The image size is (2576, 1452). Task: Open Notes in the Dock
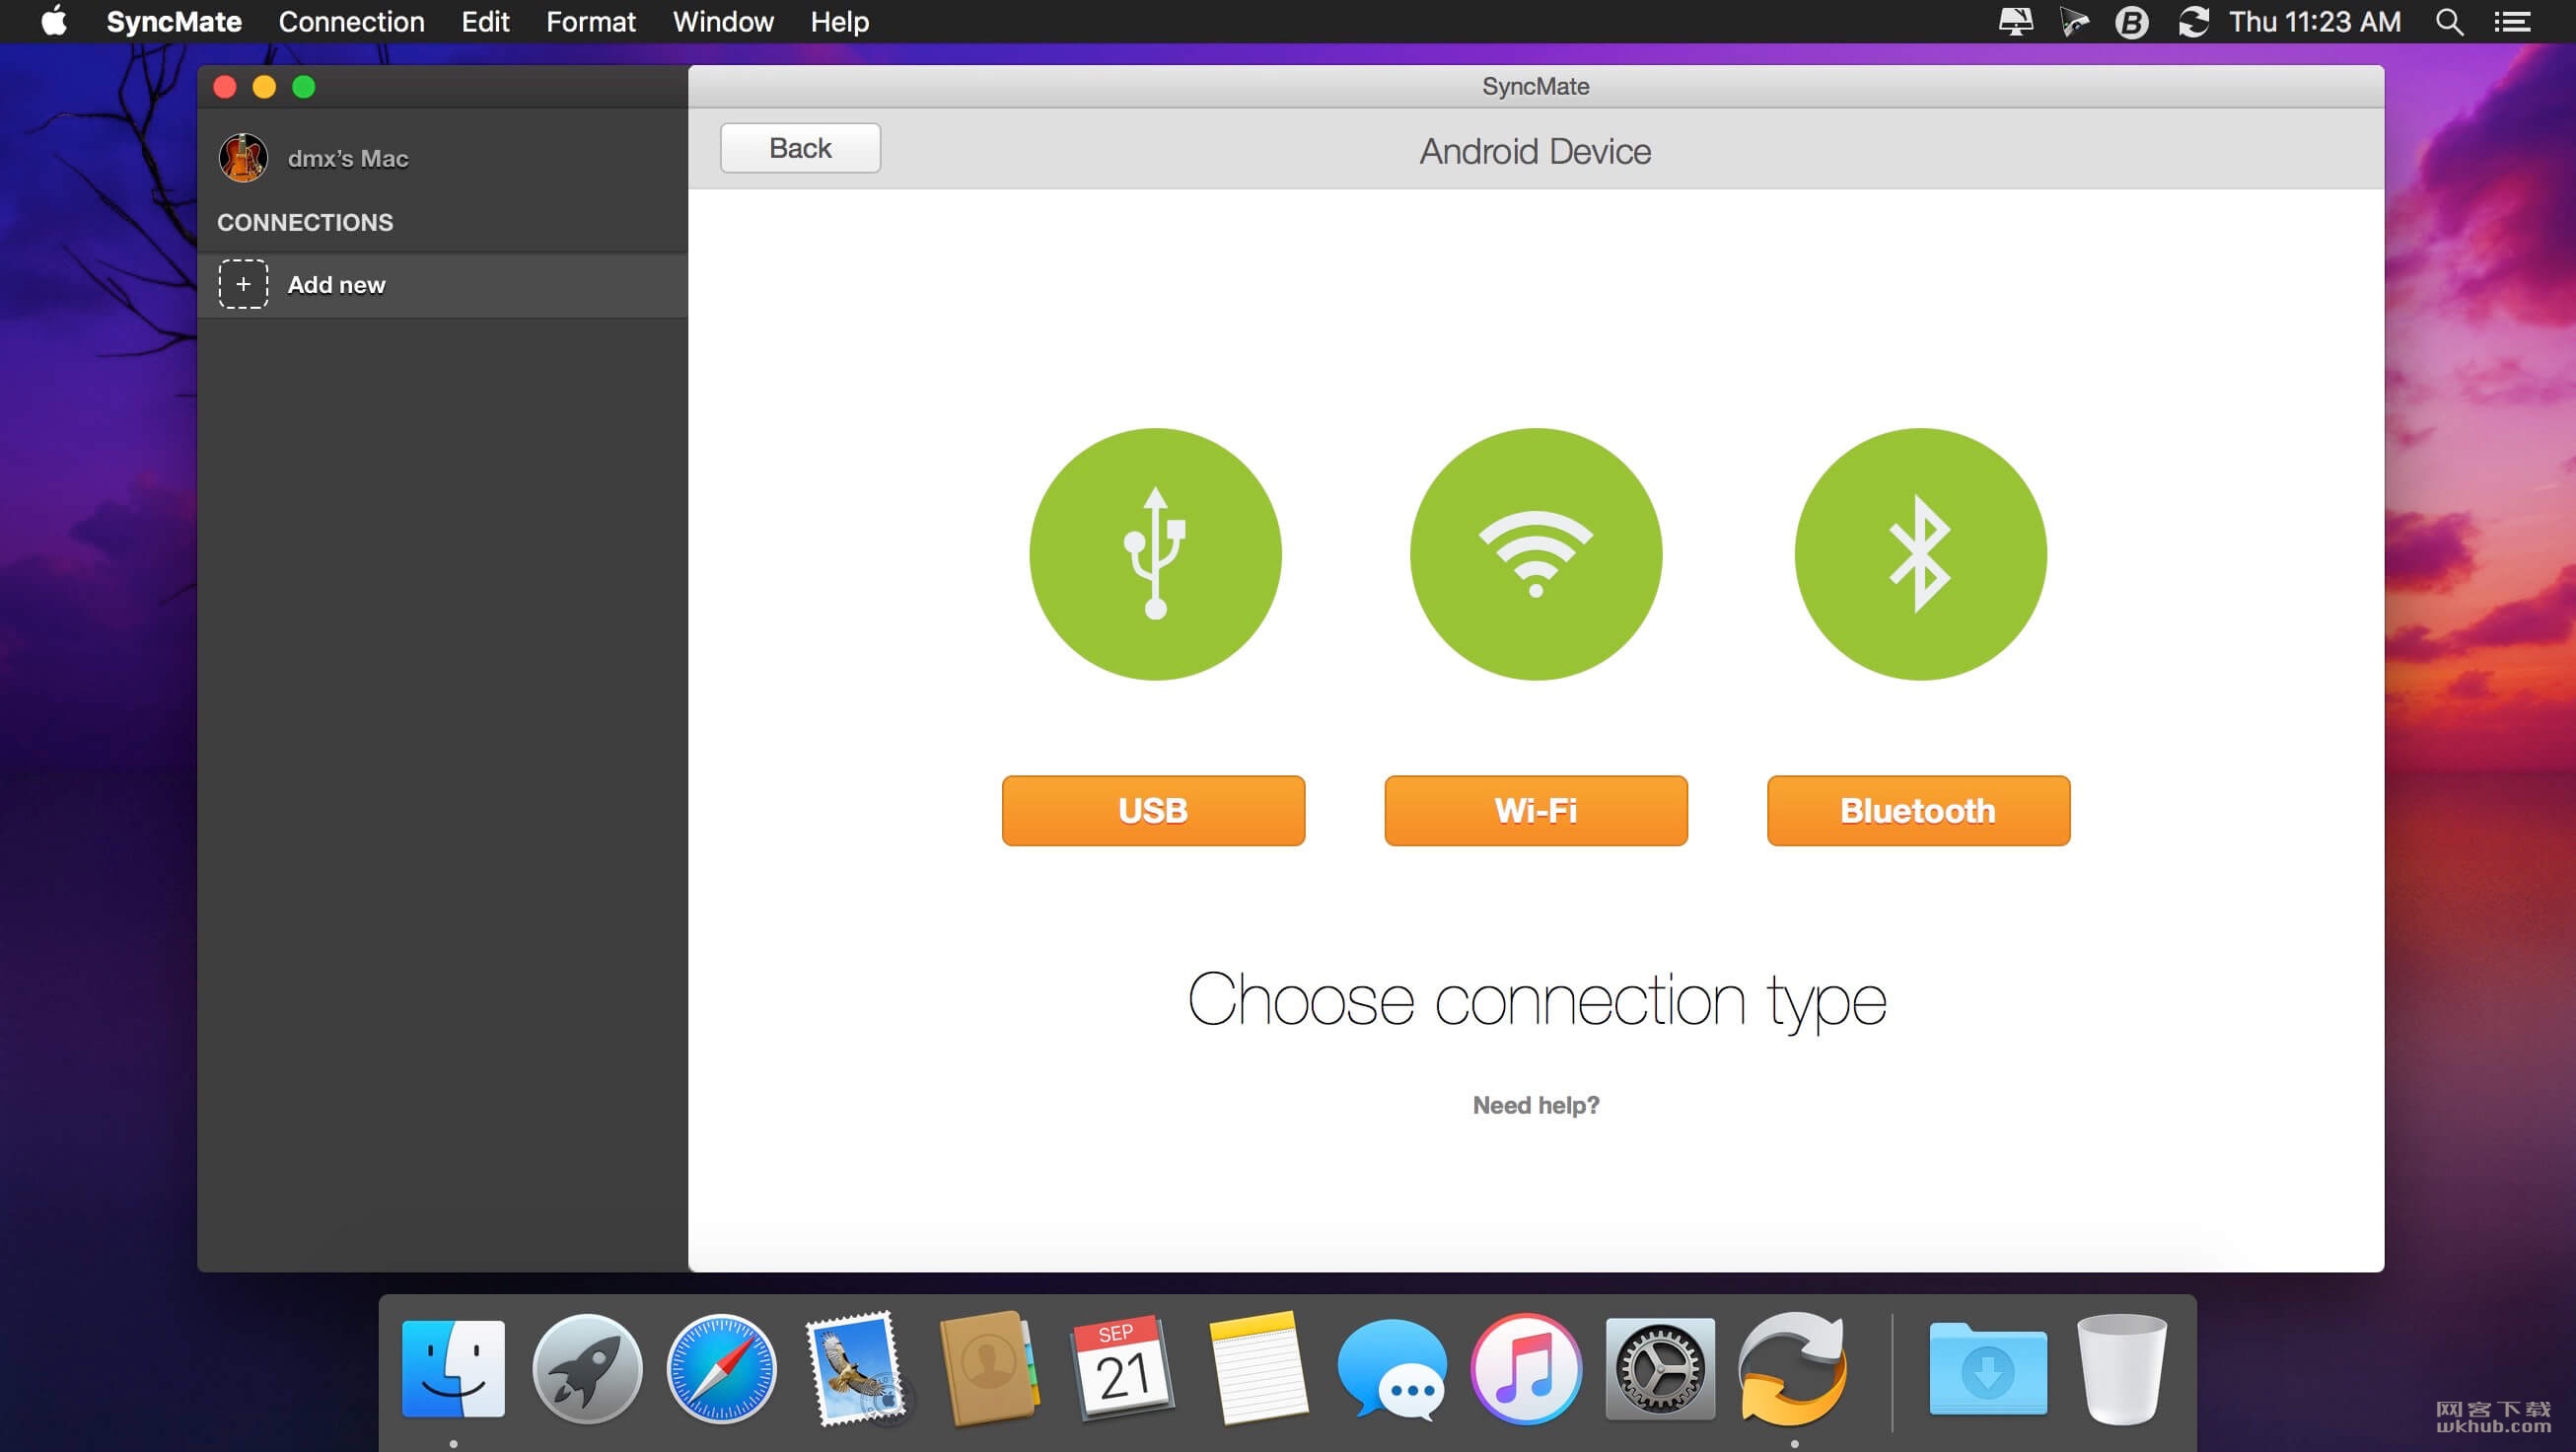pyautogui.click(x=1257, y=1368)
